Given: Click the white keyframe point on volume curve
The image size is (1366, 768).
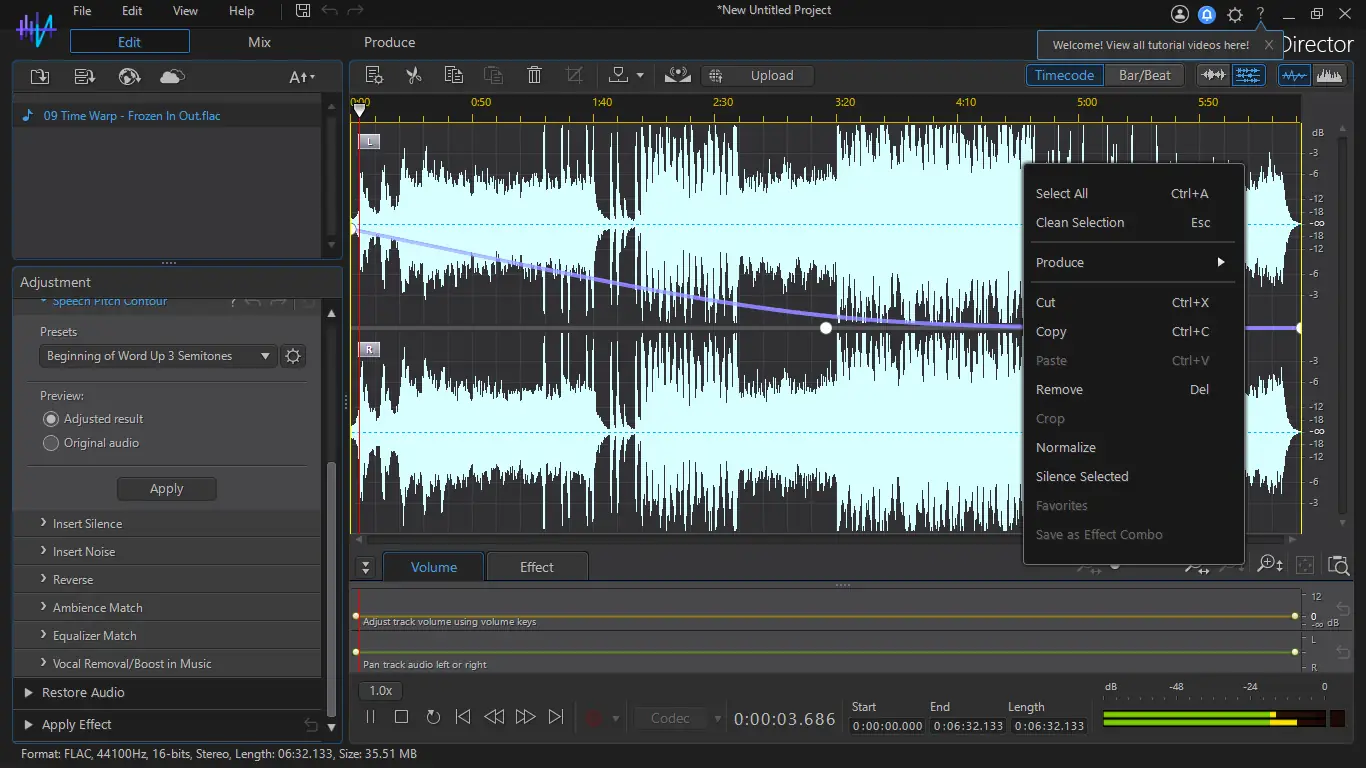Looking at the screenshot, I should coord(825,328).
